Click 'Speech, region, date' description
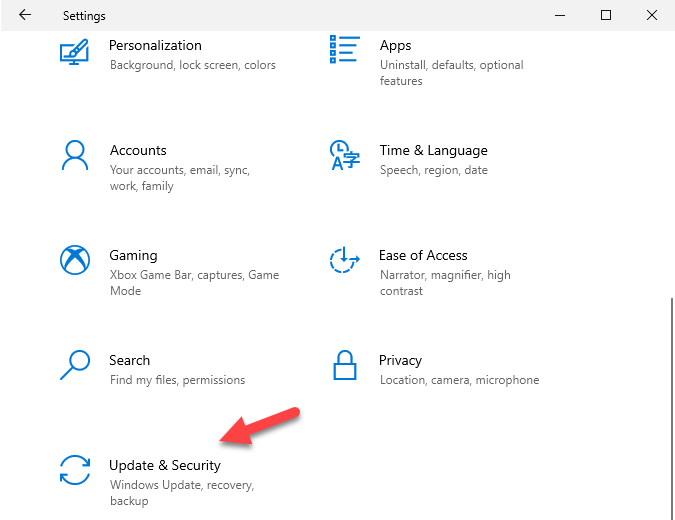Screen dimensions: 675x520 (x=433, y=170)
